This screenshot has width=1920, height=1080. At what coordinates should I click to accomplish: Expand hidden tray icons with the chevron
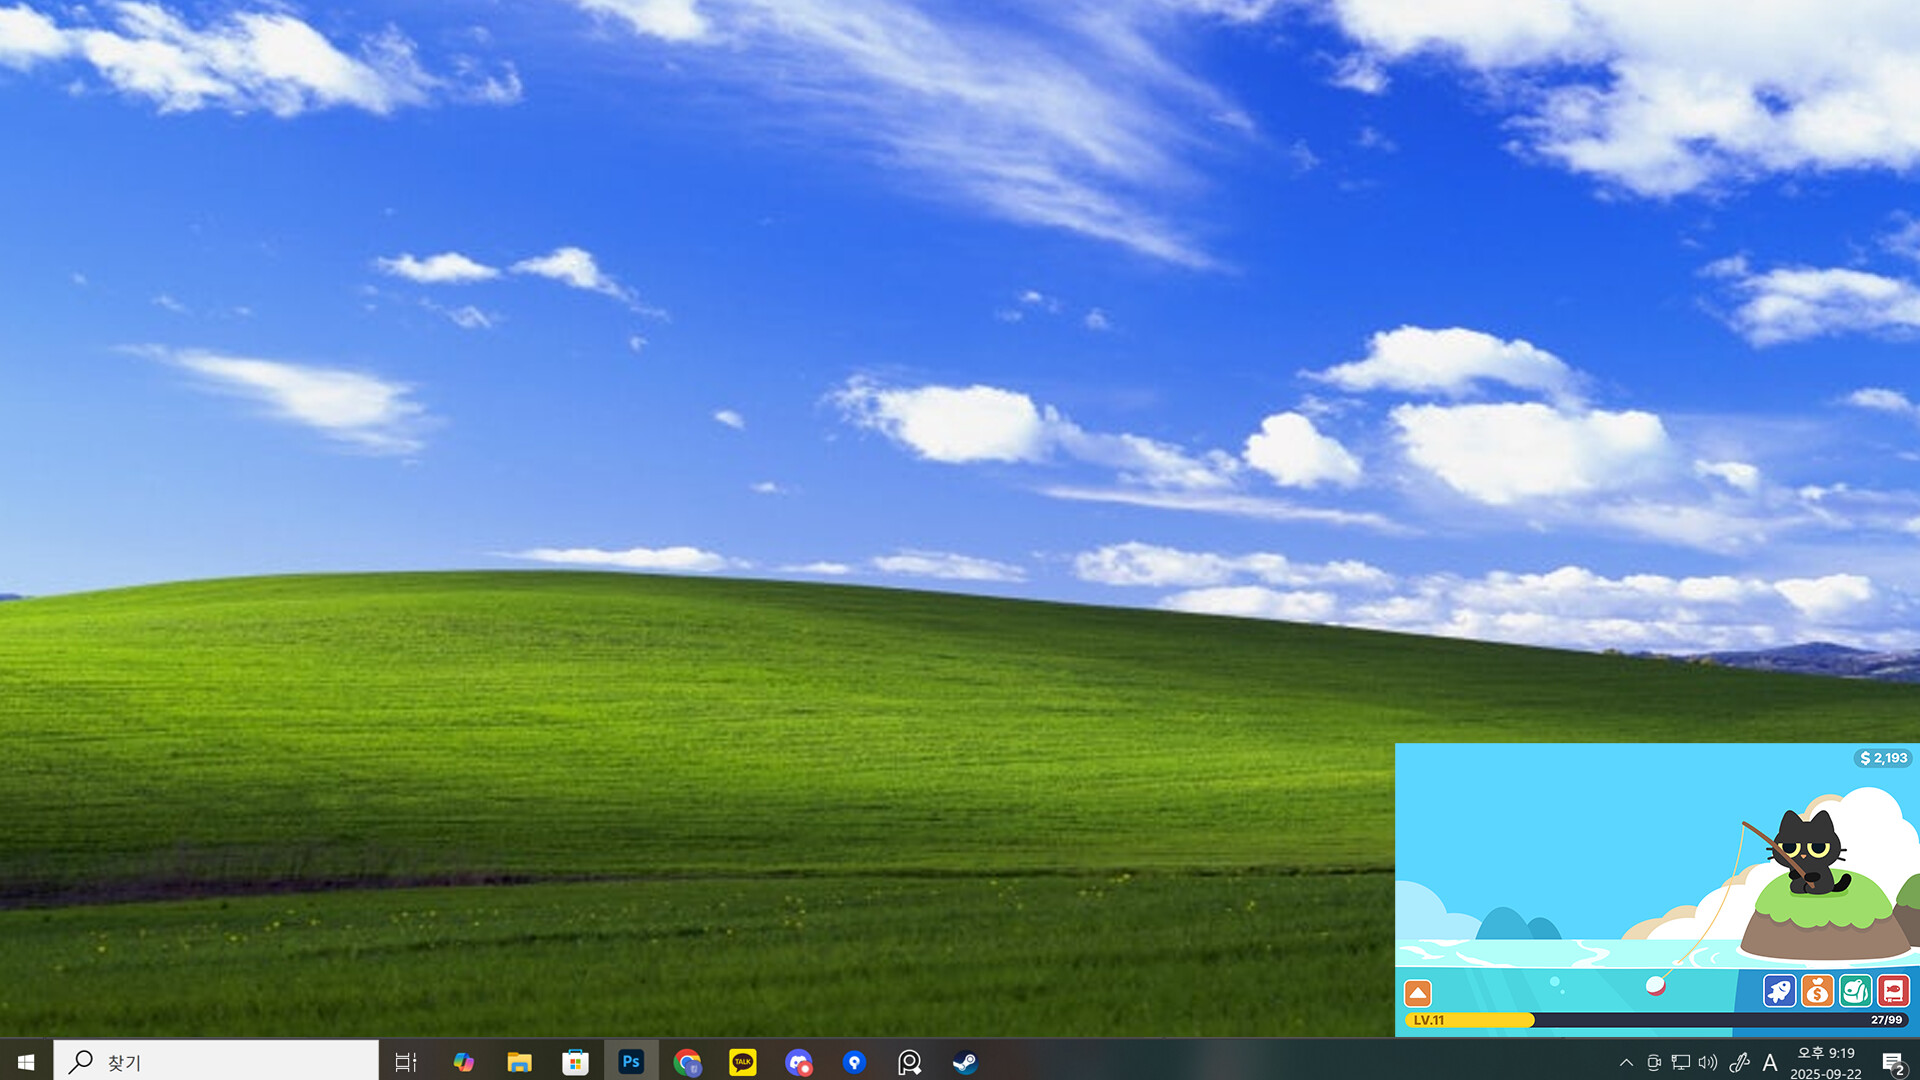(x=1627, y=1062)
